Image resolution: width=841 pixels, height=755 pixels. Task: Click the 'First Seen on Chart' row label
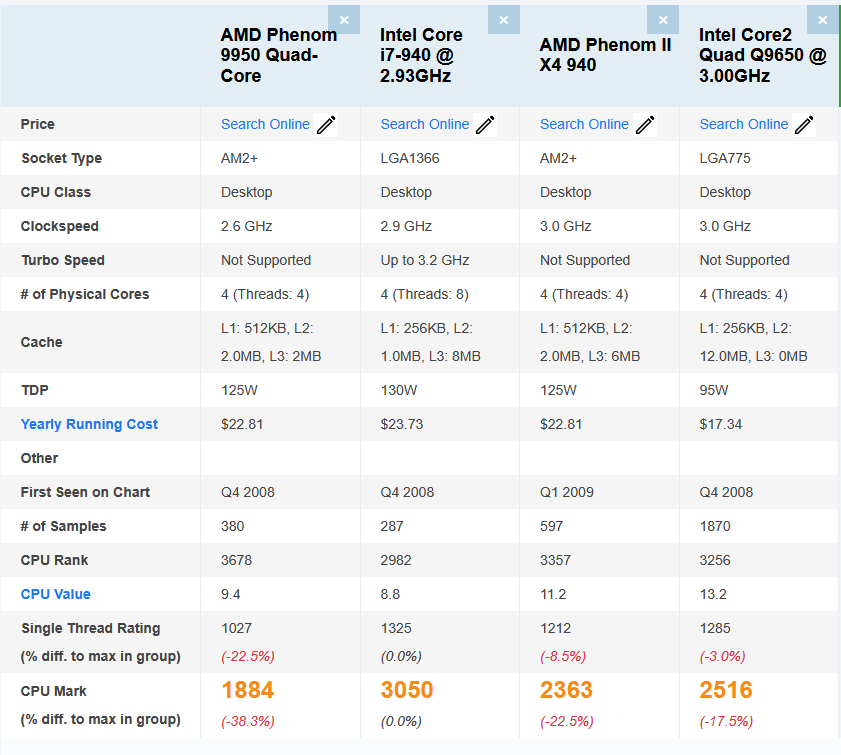85,492
